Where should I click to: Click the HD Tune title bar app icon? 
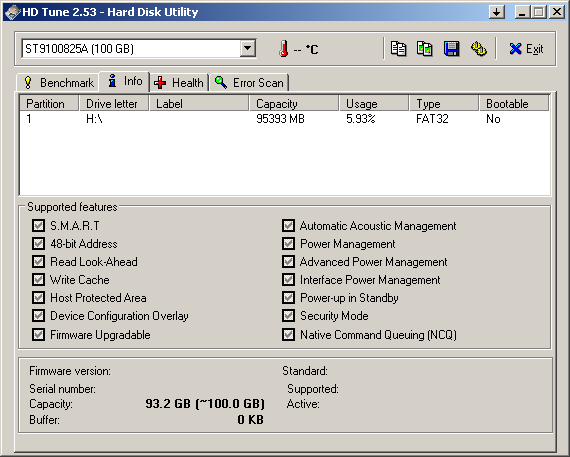pos(12,12)
